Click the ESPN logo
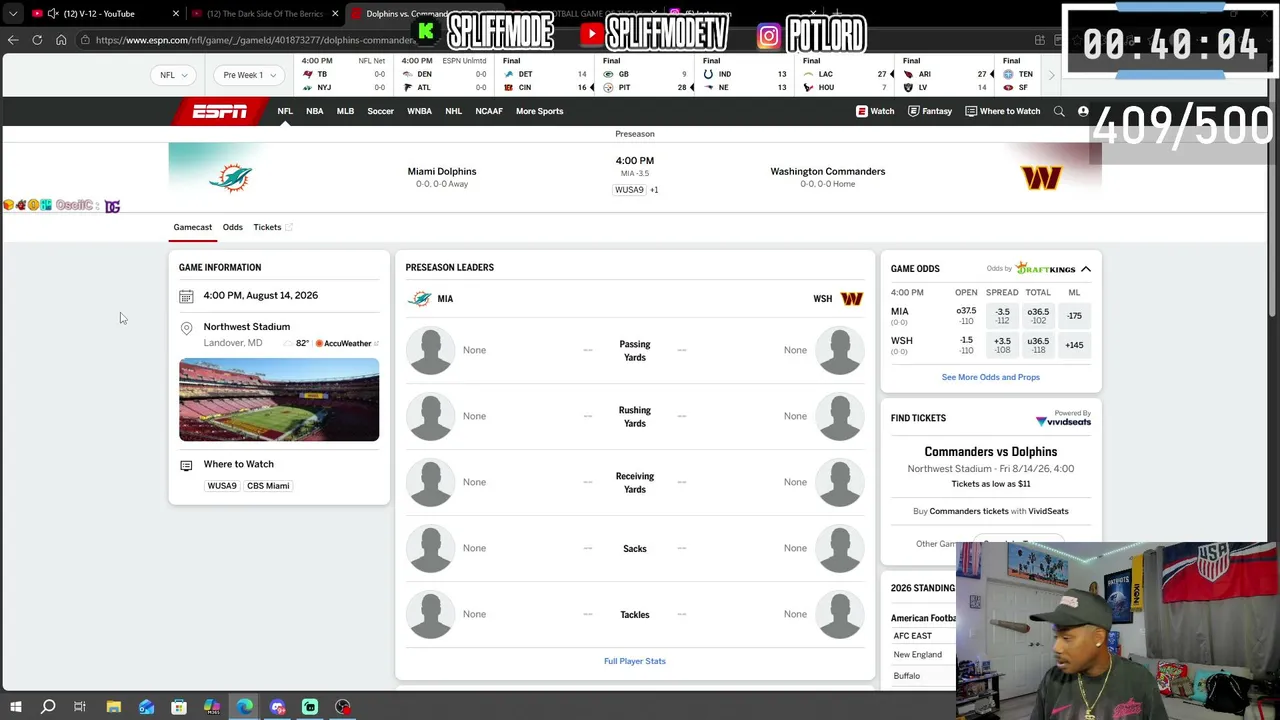 (x=220, y=111)
